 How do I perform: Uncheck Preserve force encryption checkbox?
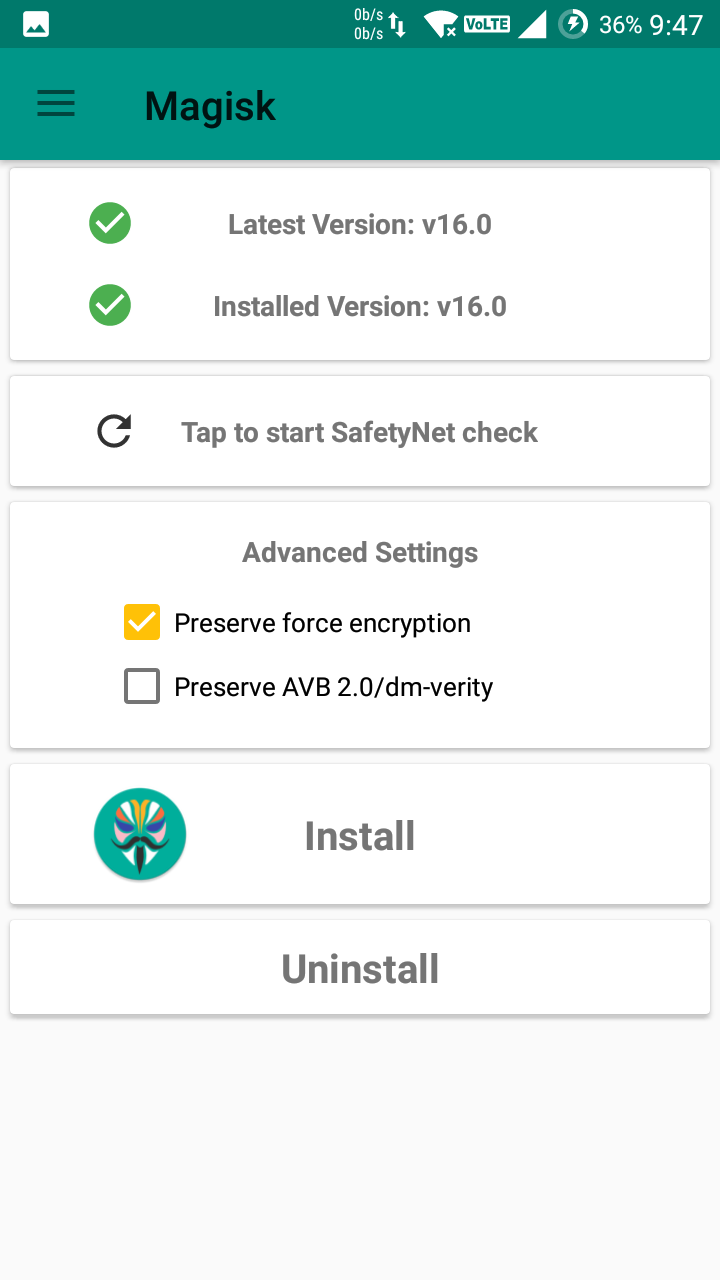[142, 622]
